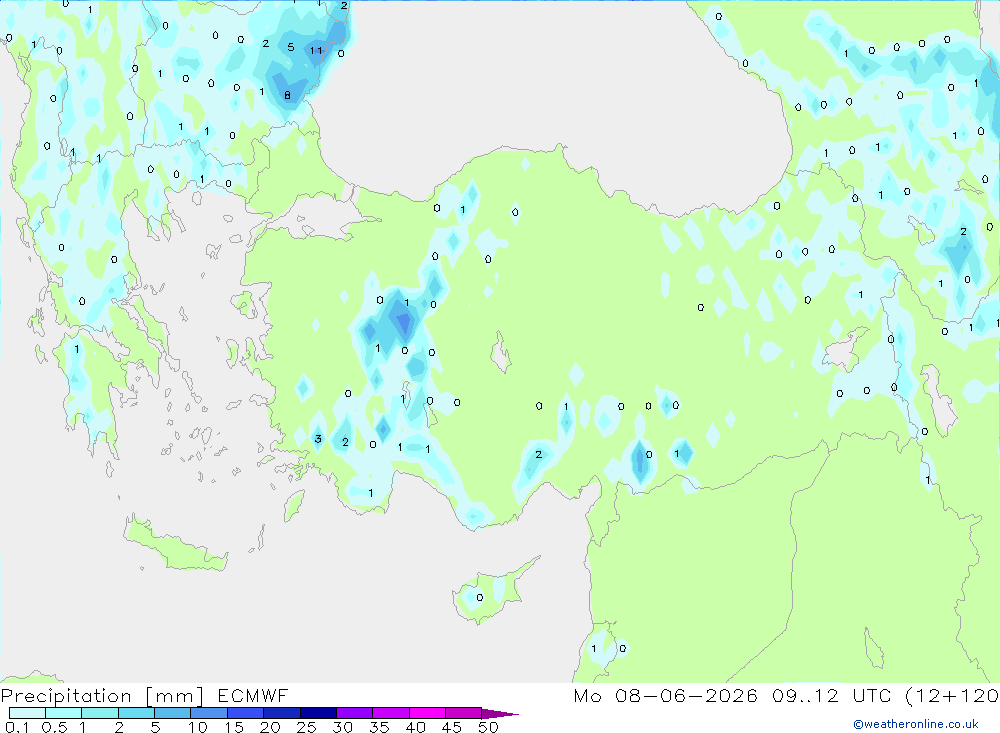This screenshot has width=1000, height=733.
Task: Click the 1–2 mm legend color box
Action: pyautogui.click(x=100, y=713)
